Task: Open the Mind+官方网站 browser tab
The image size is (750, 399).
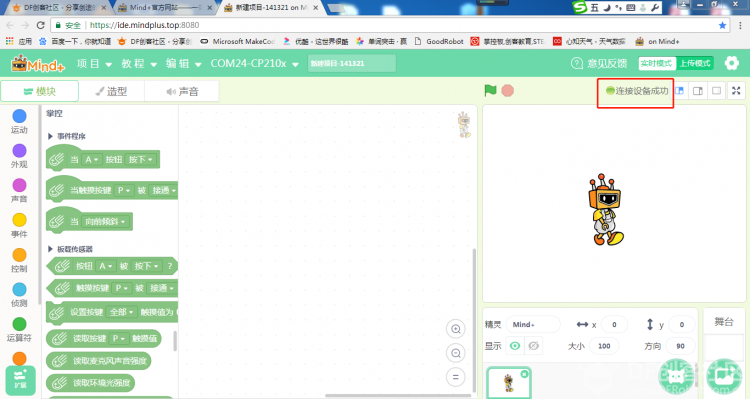Action: pyautogui.click(x=165, y=8)
